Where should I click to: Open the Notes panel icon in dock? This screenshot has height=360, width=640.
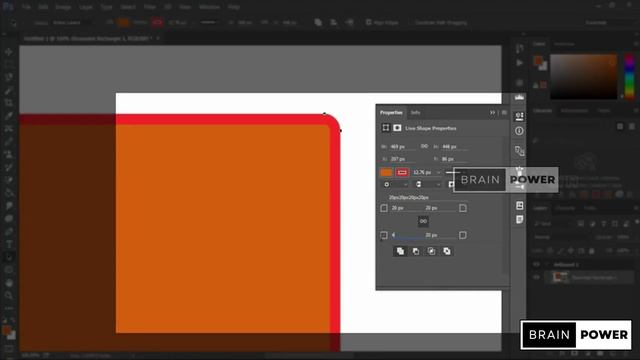coord(519,220)
